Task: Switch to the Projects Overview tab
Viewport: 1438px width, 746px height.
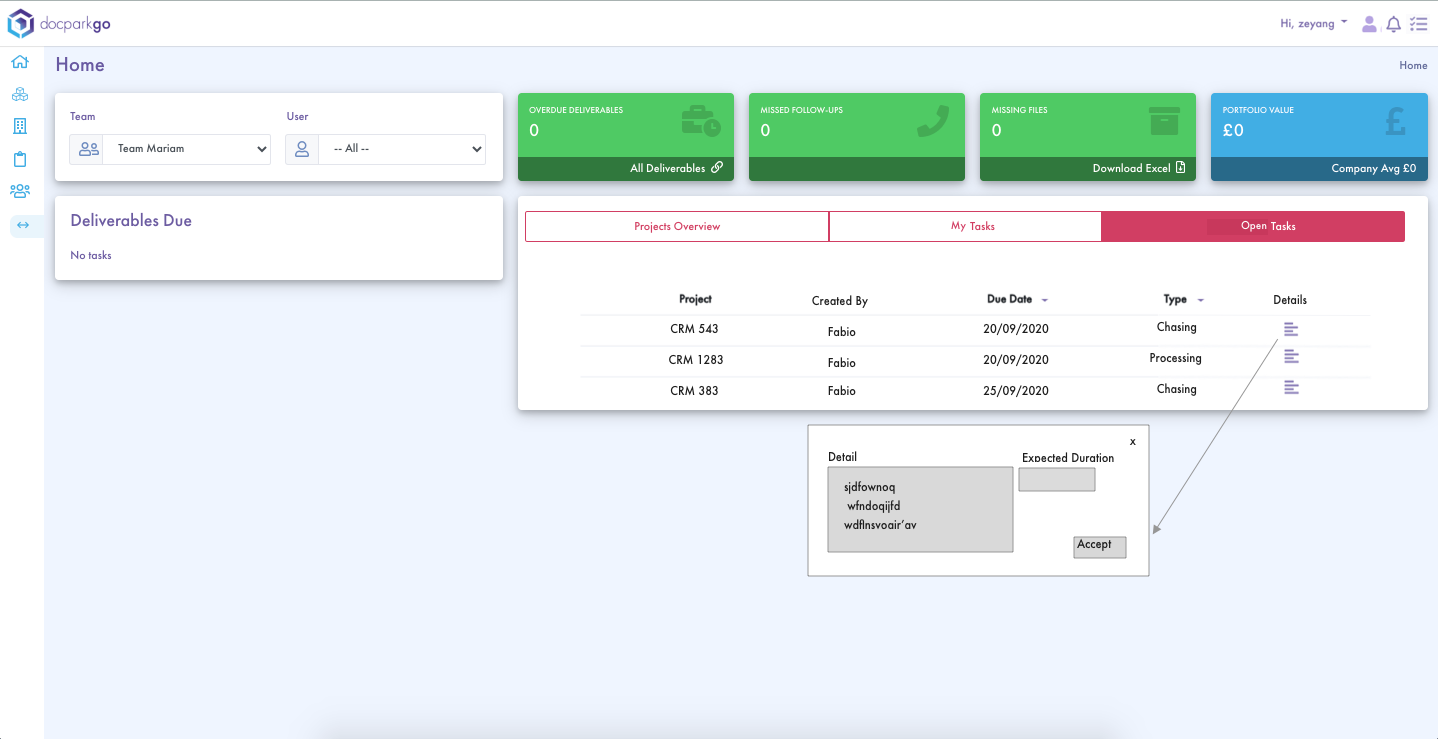Action: click(677, 226)
